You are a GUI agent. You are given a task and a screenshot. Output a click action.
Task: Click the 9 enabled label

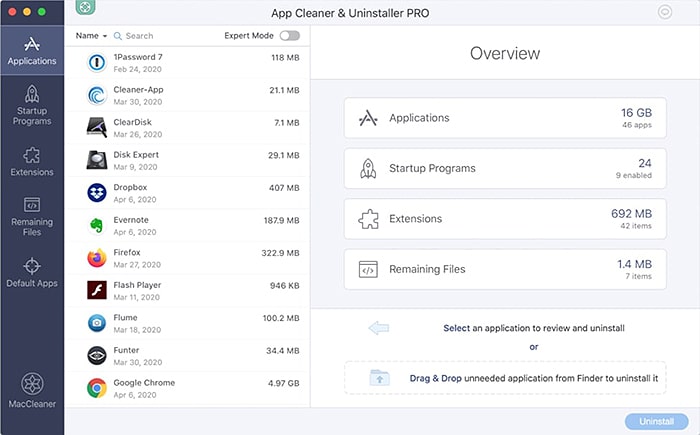click(633, 176)
